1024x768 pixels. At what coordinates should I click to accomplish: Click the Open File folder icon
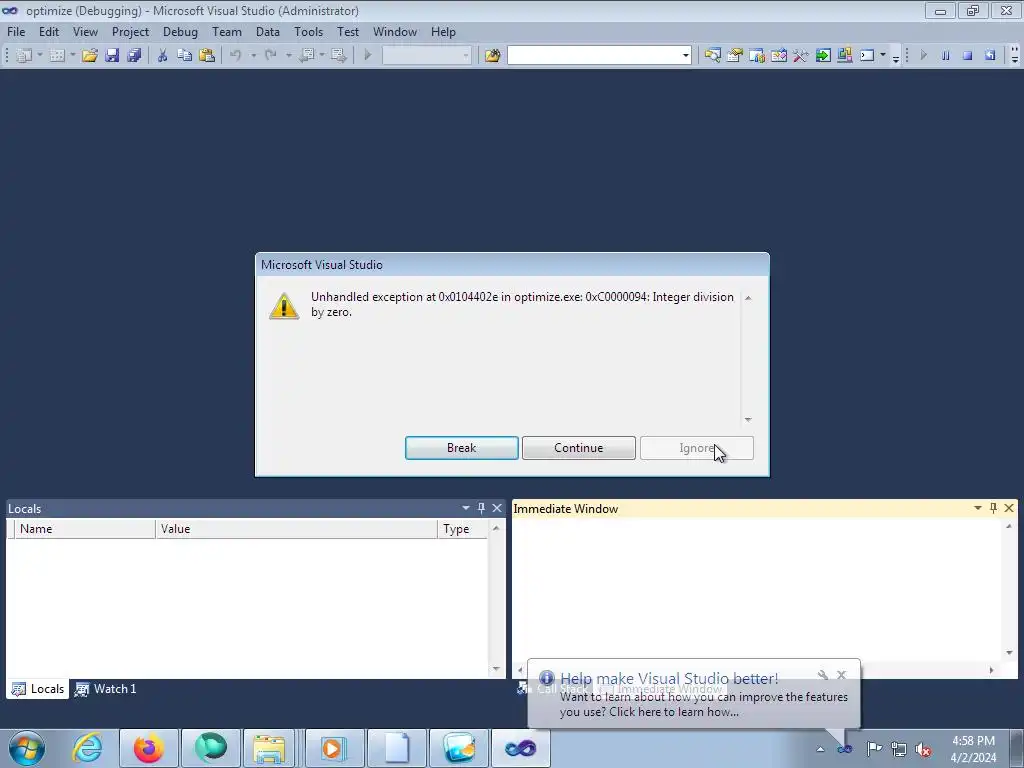click(x=89, y=56)
